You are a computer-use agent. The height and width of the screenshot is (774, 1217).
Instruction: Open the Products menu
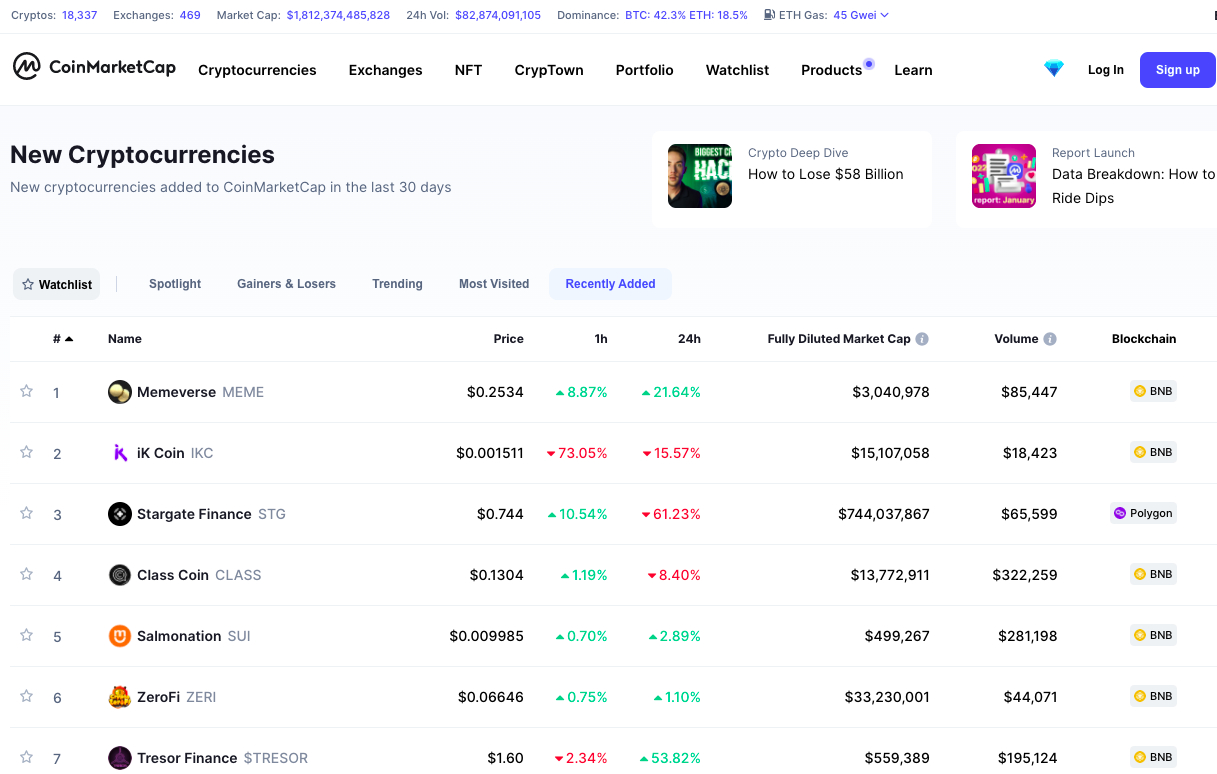831,70
